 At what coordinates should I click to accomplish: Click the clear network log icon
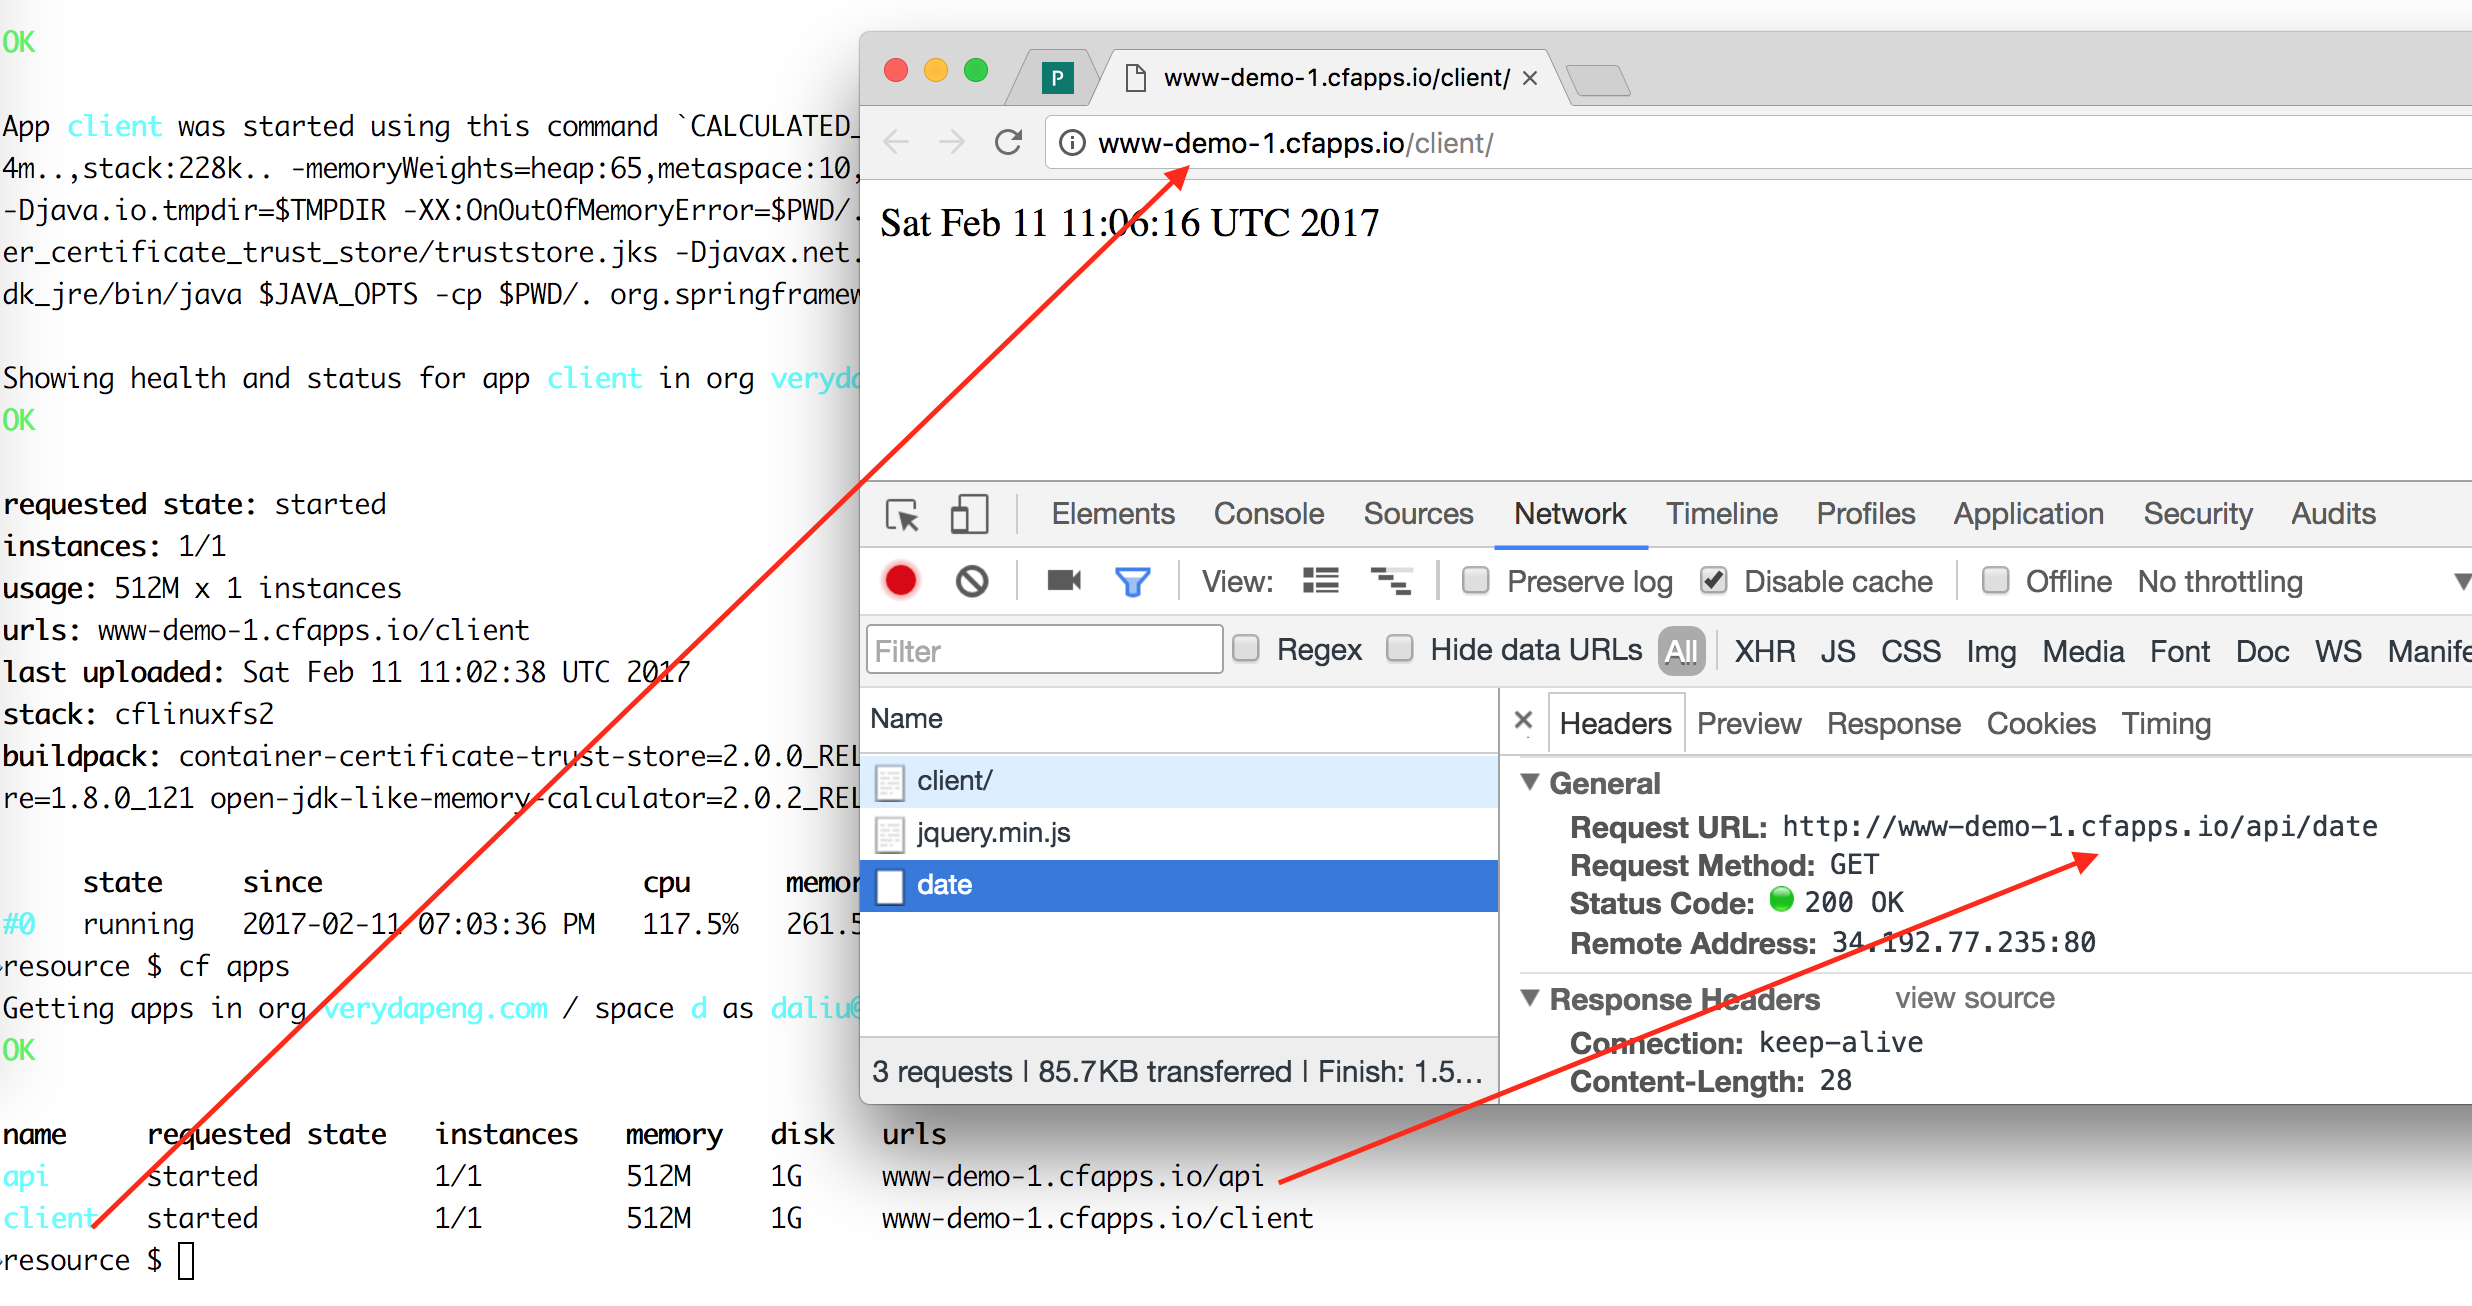click(971, 581)
